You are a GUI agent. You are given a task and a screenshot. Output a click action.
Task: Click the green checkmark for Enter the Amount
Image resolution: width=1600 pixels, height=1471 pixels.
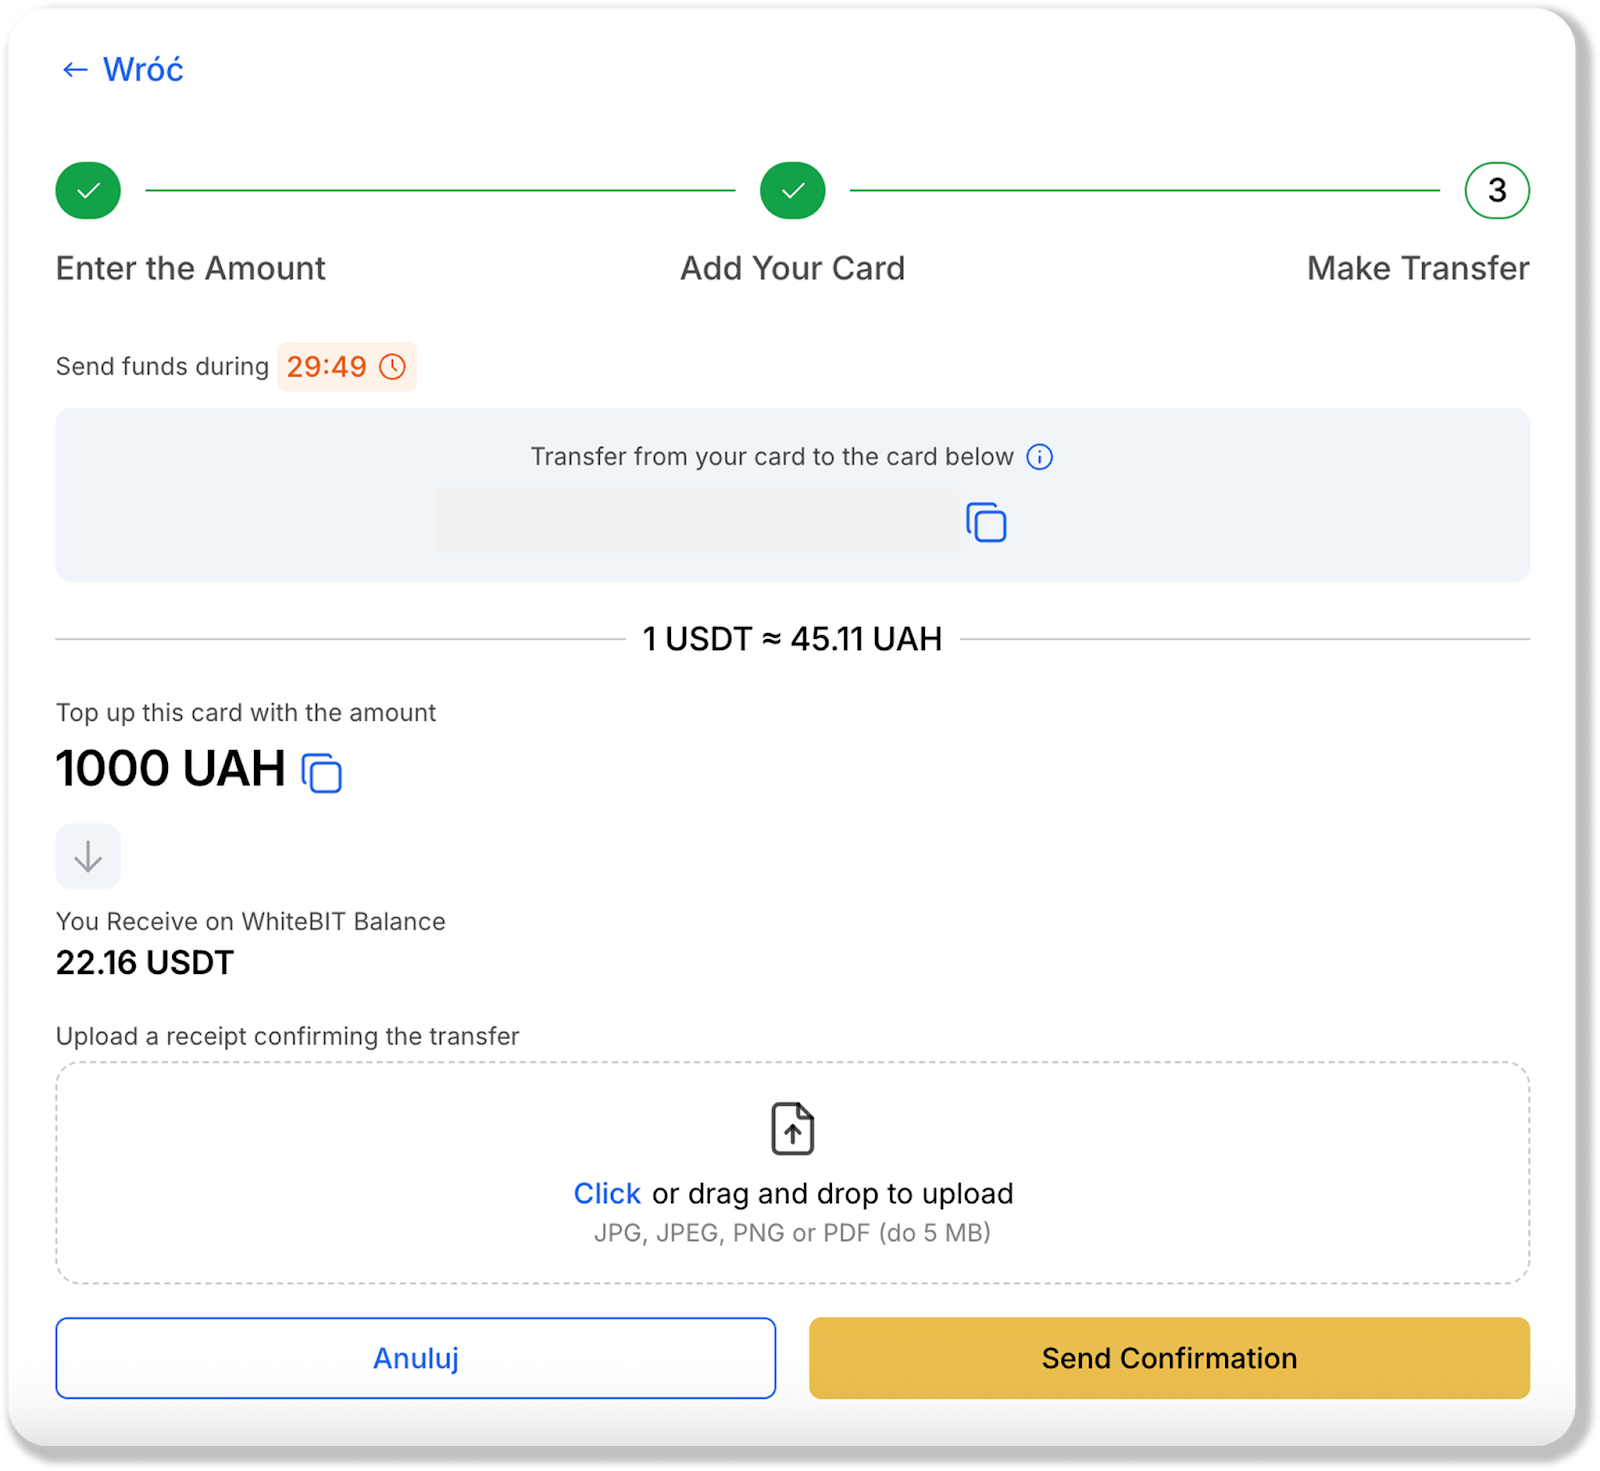[x=88, y=190]
